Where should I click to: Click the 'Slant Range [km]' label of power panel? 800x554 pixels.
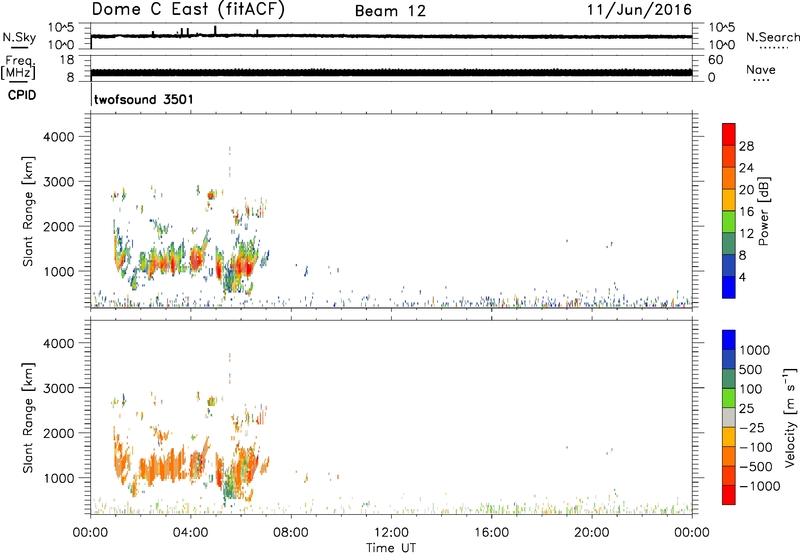28,211
